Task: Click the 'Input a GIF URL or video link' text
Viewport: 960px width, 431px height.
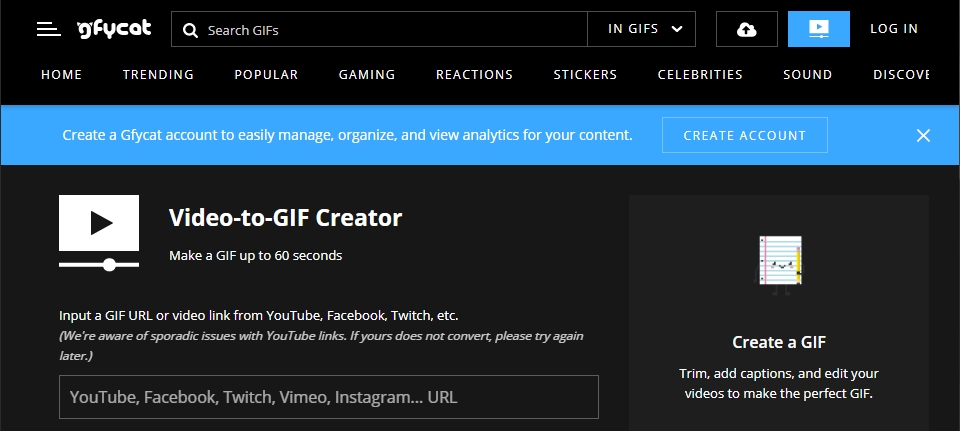Action: [x=258, y=316]
